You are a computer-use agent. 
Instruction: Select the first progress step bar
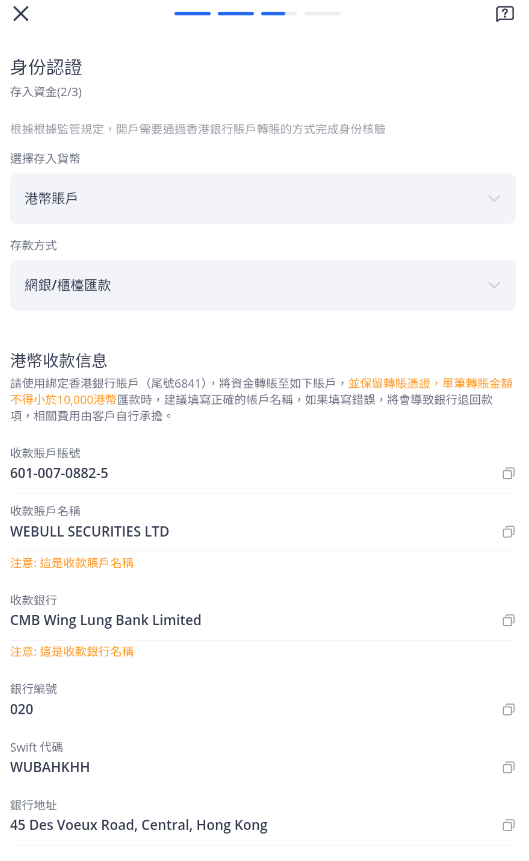click(x=192, y=13)
